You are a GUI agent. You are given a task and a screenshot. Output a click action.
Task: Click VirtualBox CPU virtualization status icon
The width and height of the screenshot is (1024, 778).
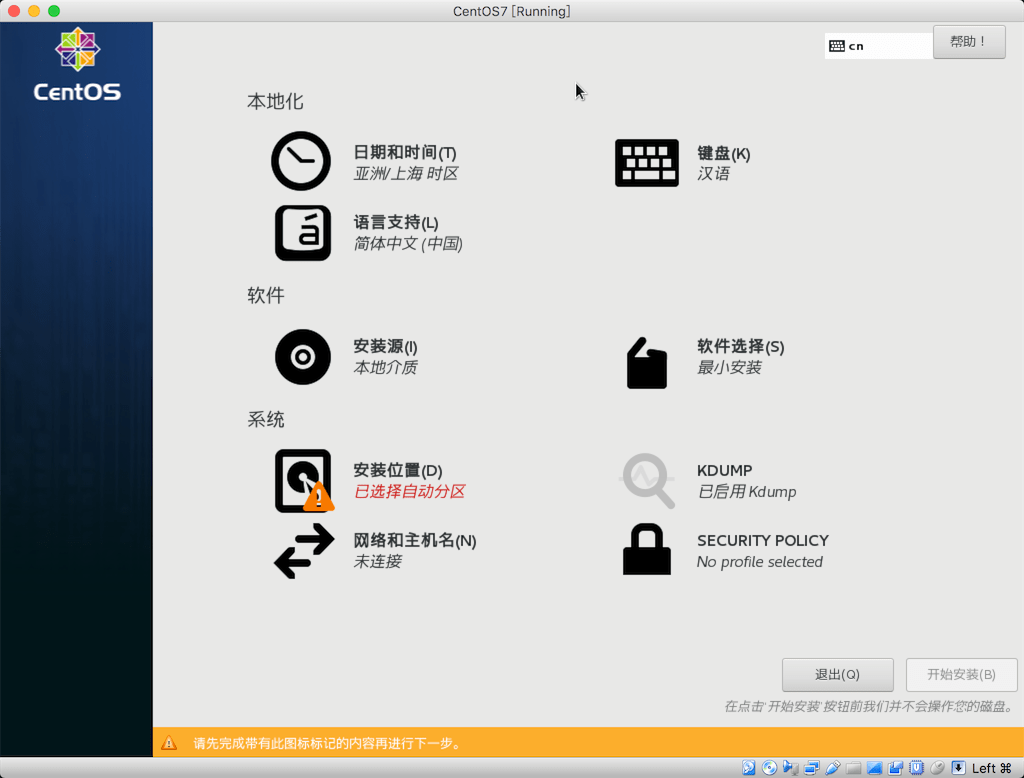(x=916, y=768)
